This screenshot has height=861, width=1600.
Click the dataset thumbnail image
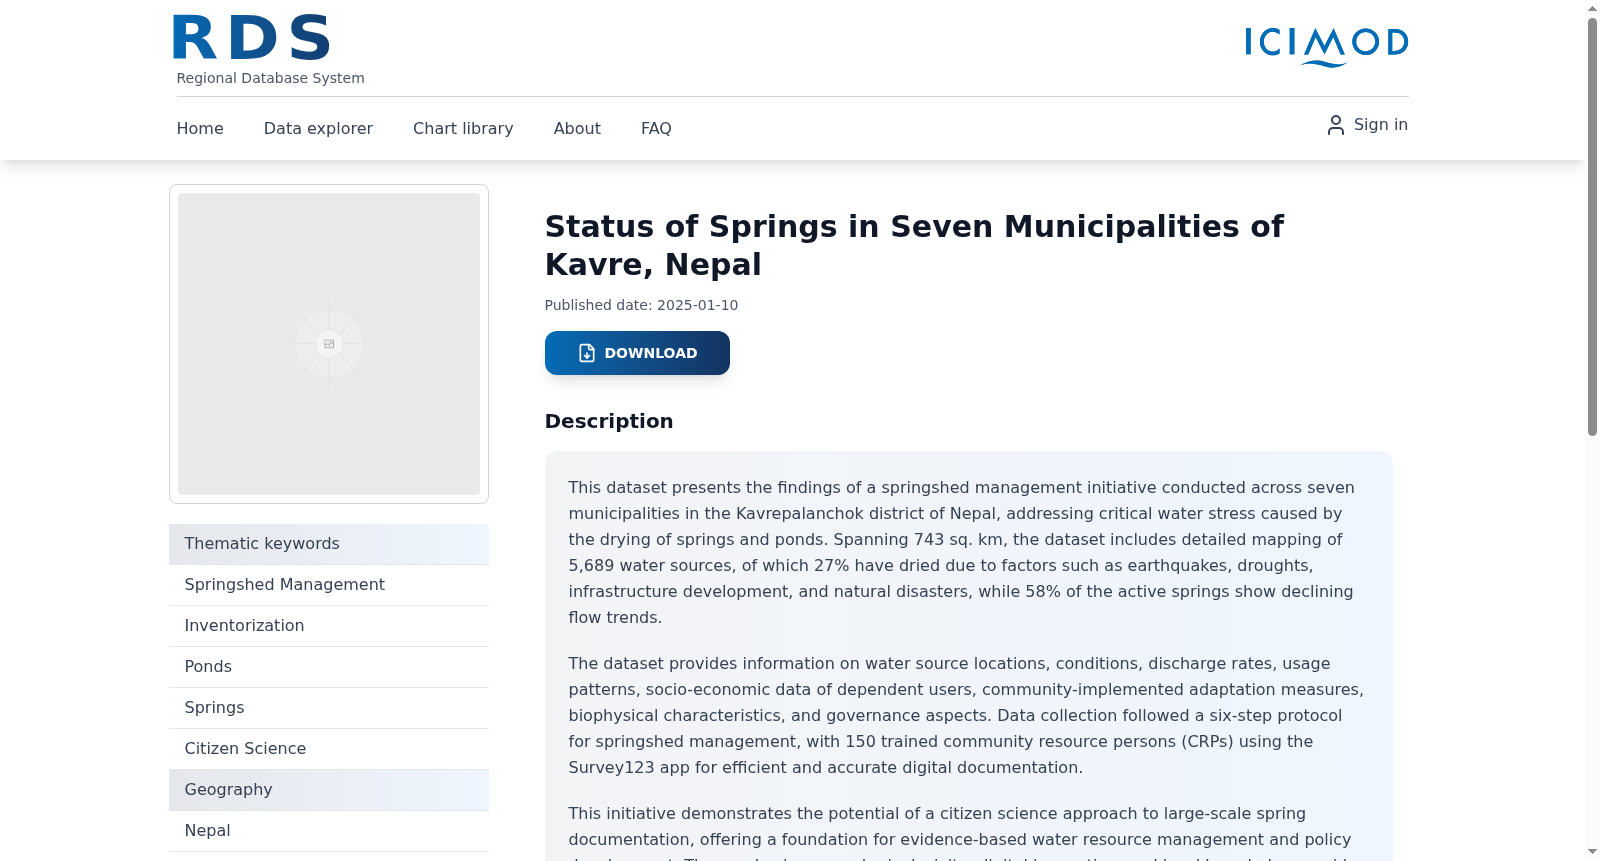pyautogui.click(x=329, y=344)
